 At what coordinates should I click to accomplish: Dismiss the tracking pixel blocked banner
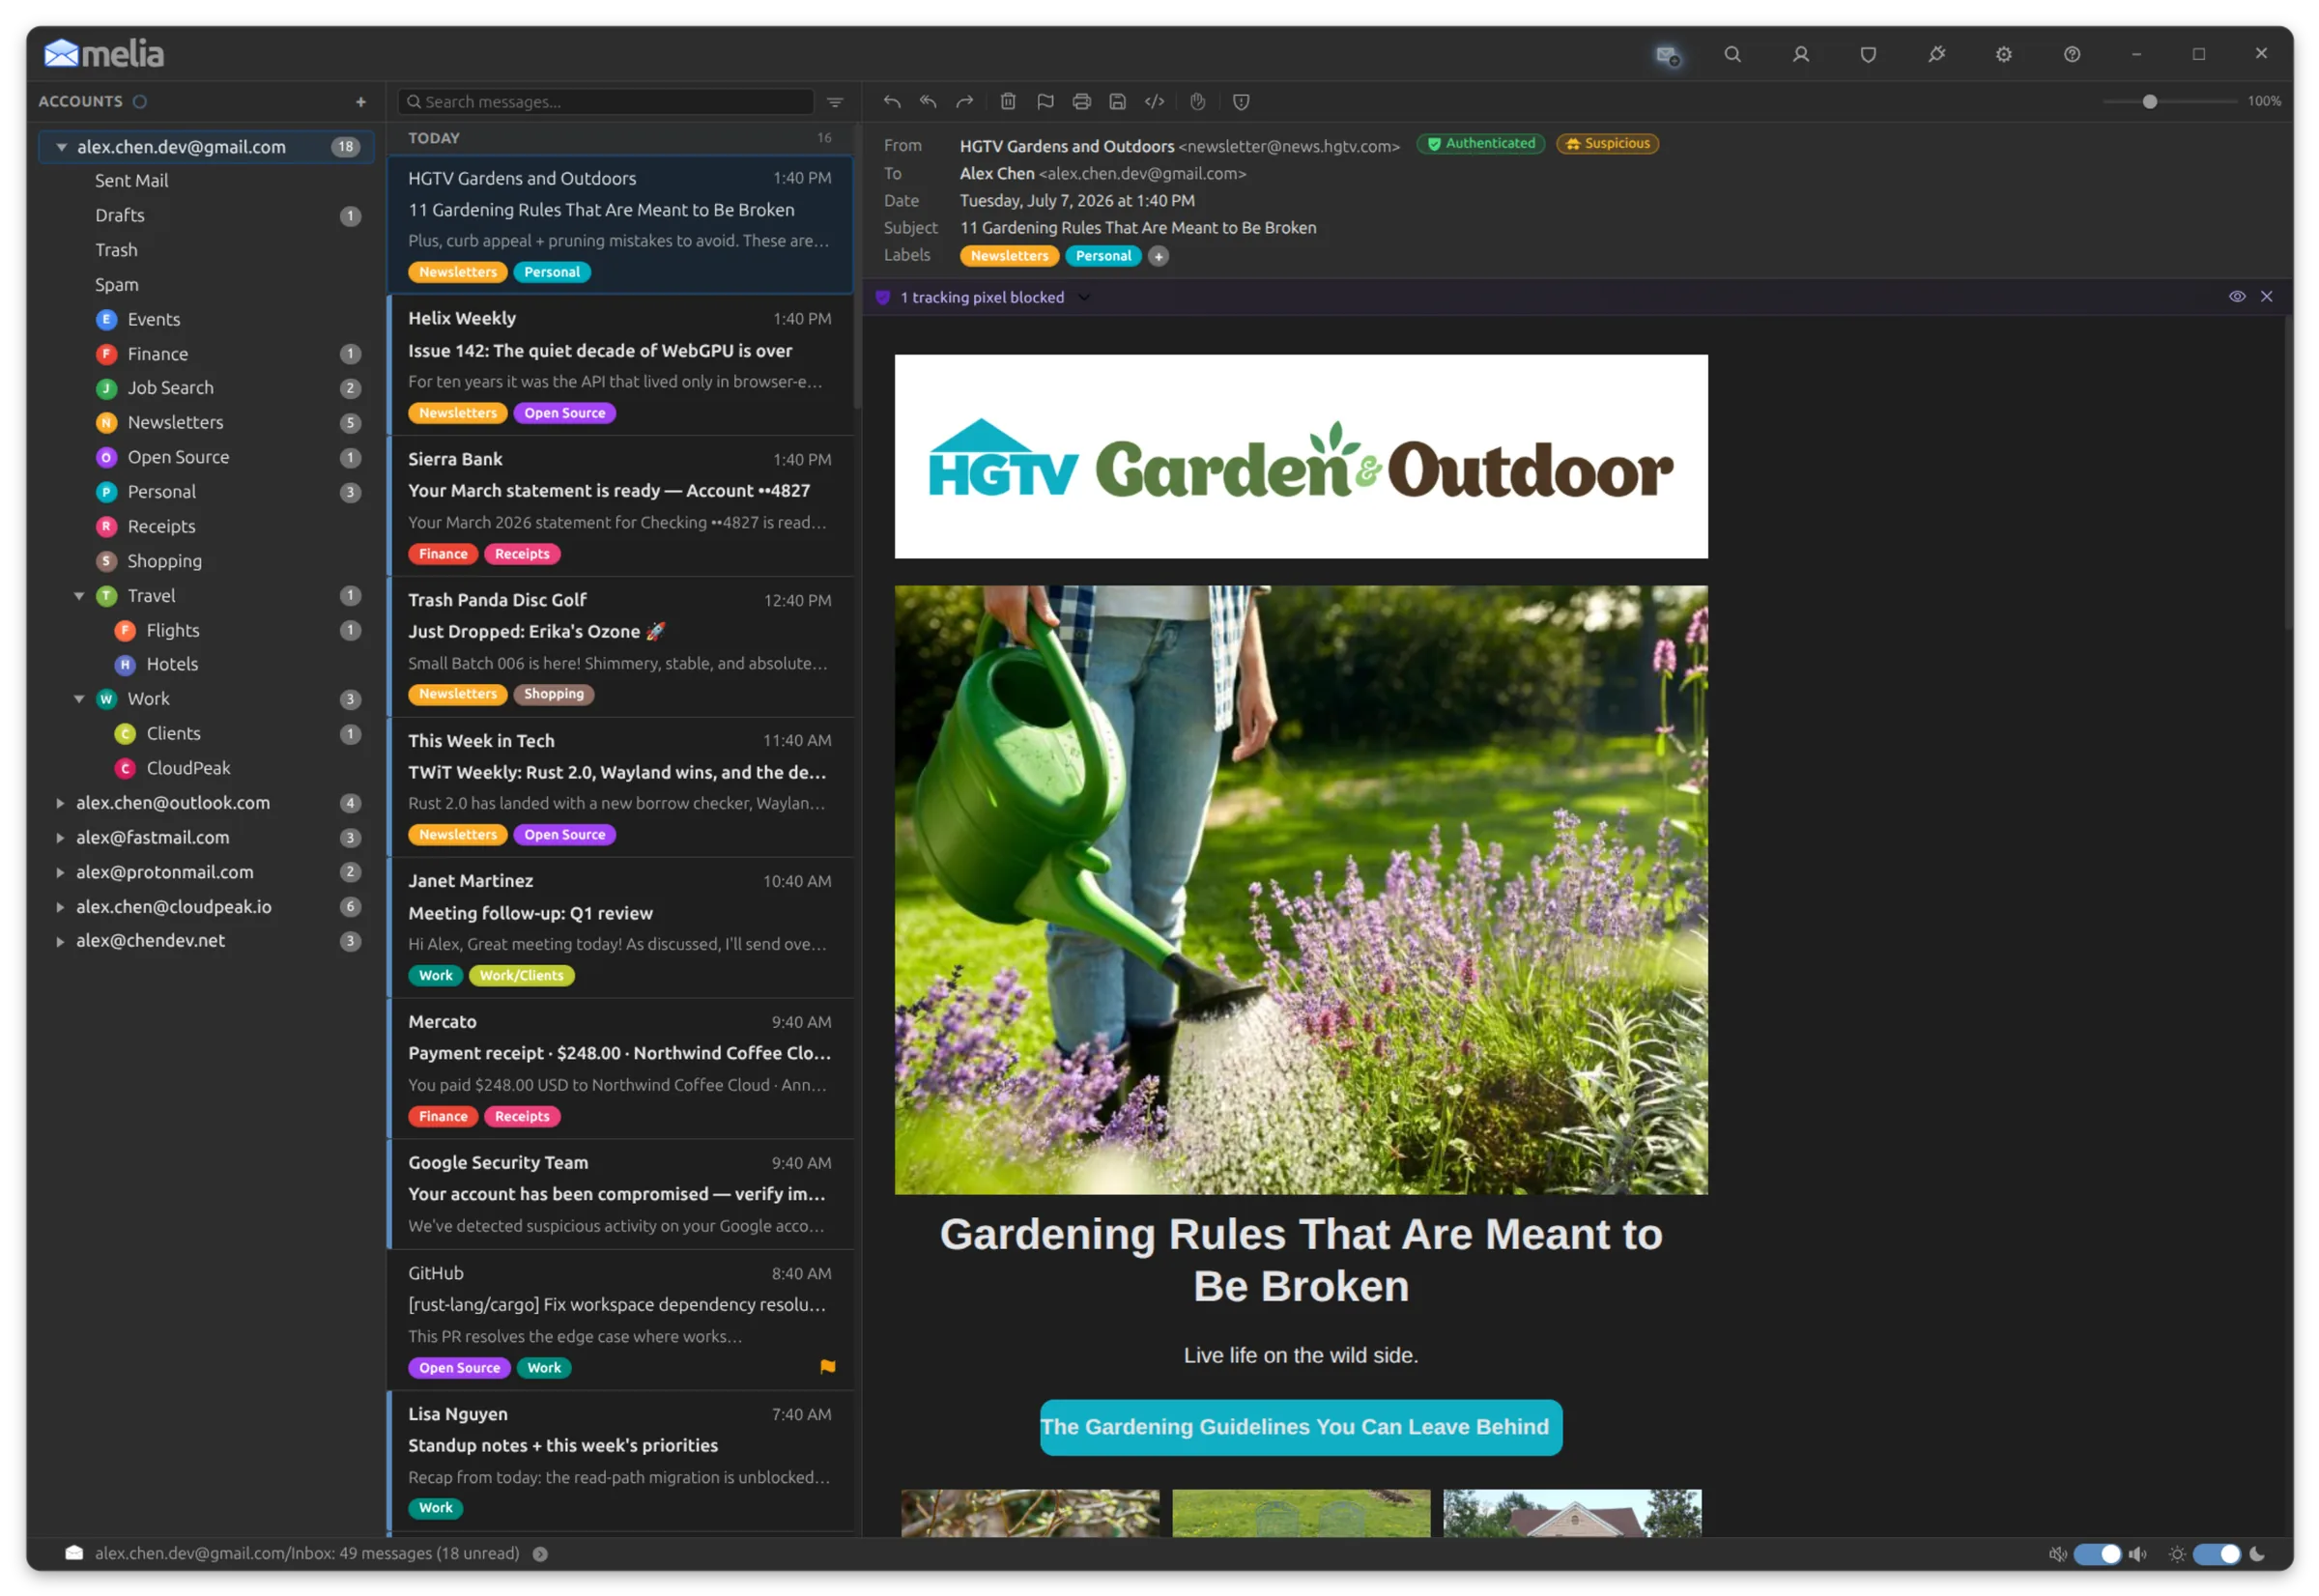click(x=2267, y=297)
